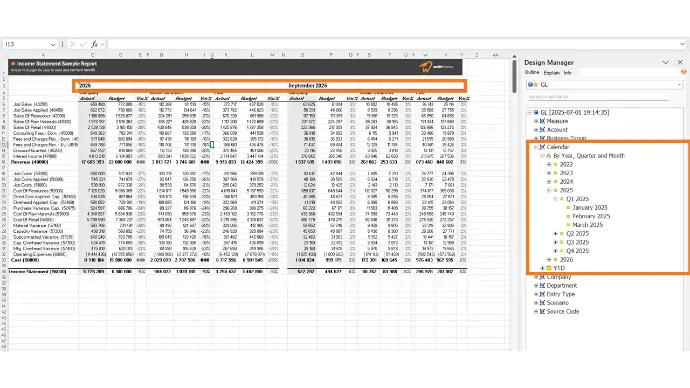This screenshot has width=690, height=388.
Task: Click the cancel X icon in formula bar
Action: 73,44
